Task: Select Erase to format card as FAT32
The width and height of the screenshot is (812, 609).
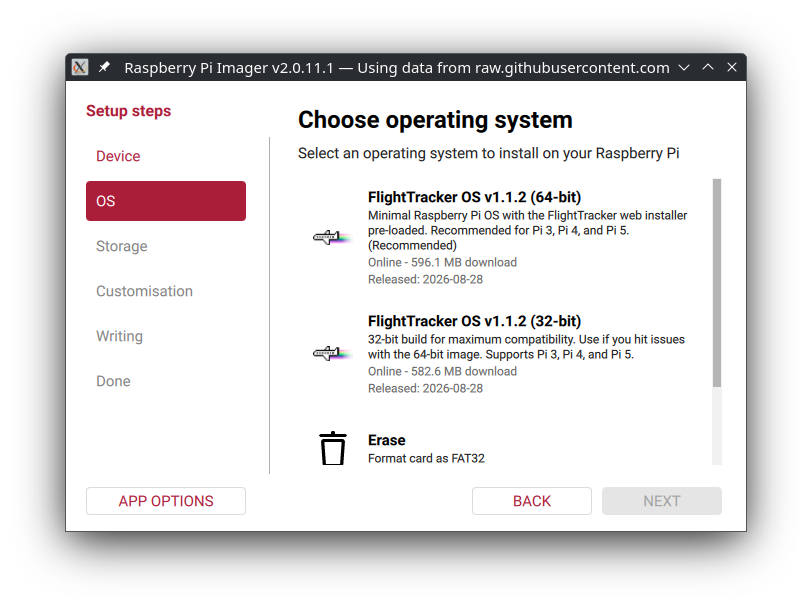Action: [x=505, y=448]
